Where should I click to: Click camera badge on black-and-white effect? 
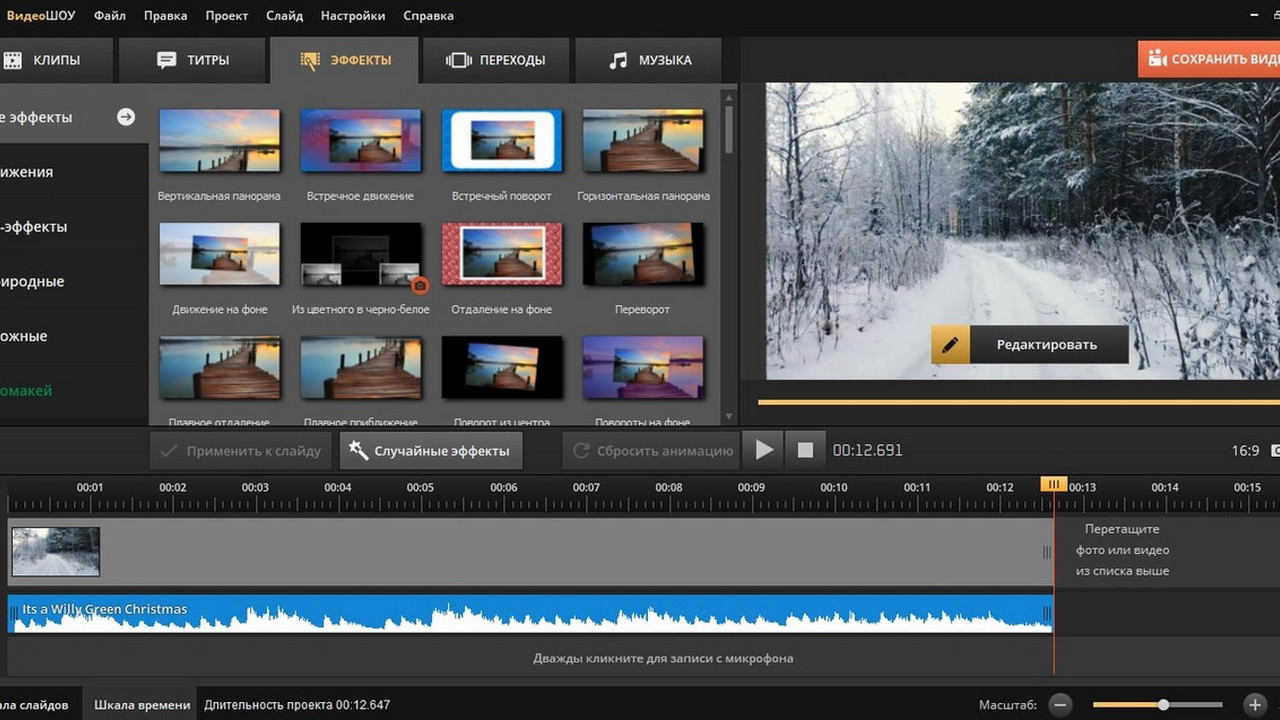(420, 285)
